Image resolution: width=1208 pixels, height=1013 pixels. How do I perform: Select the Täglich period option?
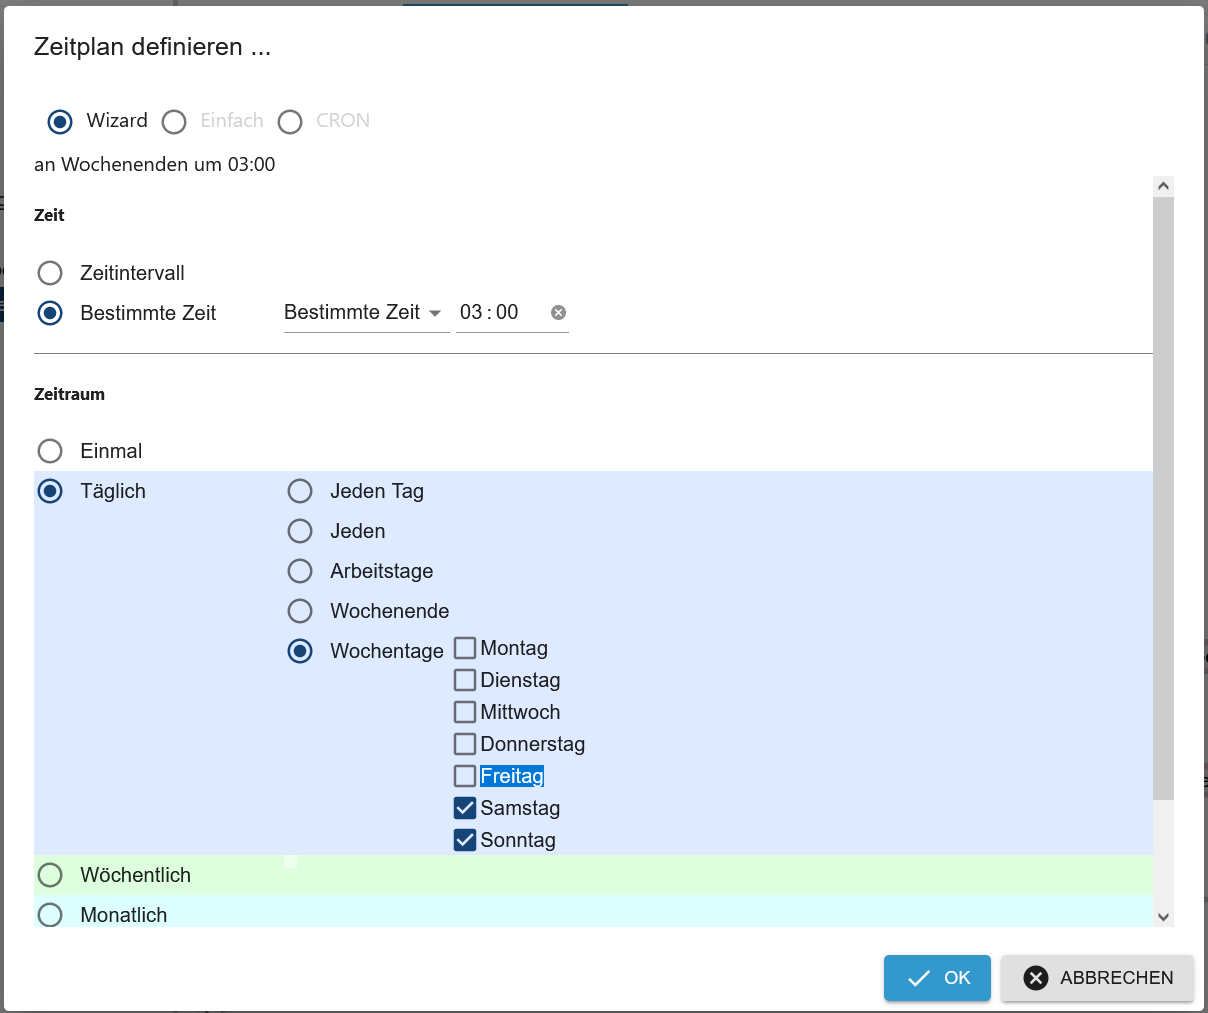tap(50, 491)
